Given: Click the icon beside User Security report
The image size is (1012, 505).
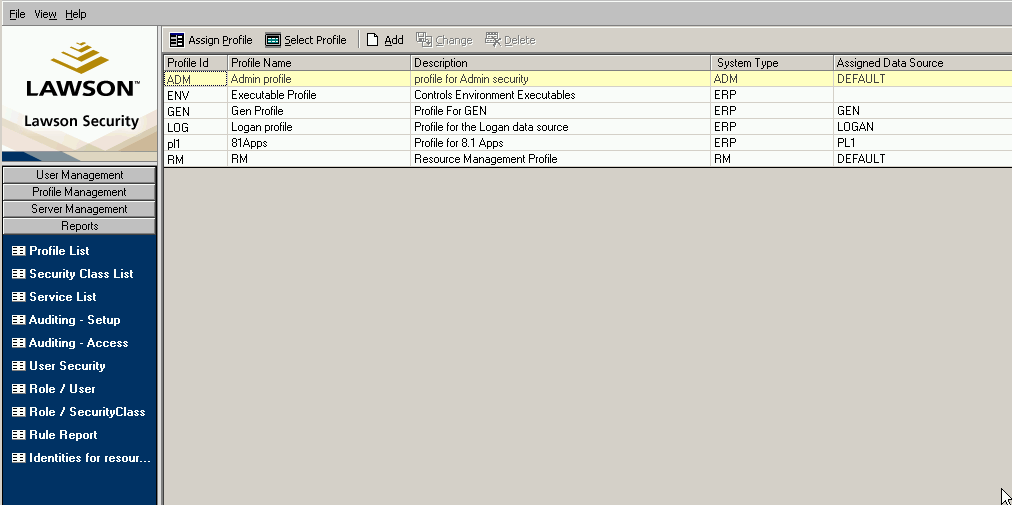Looking at the screenshot, I should click(18, 366).
